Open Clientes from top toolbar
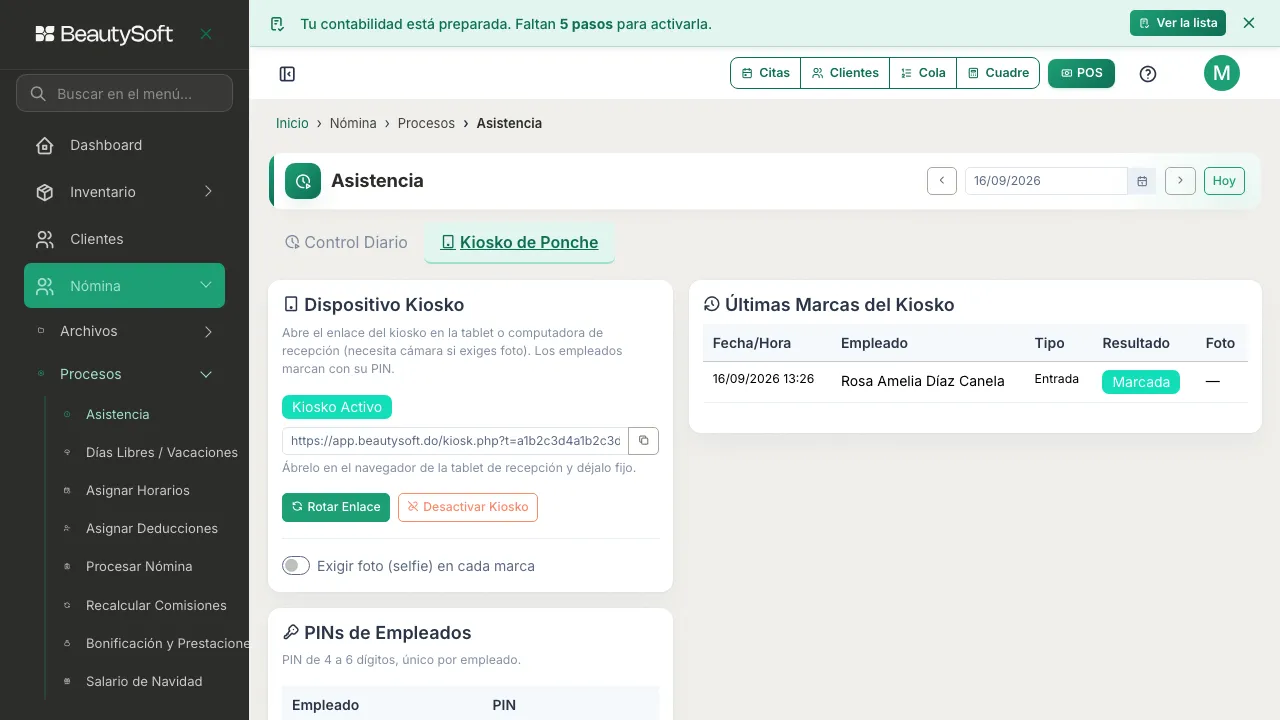Screen dimensions: 1280x720 [x=845, y=73]
